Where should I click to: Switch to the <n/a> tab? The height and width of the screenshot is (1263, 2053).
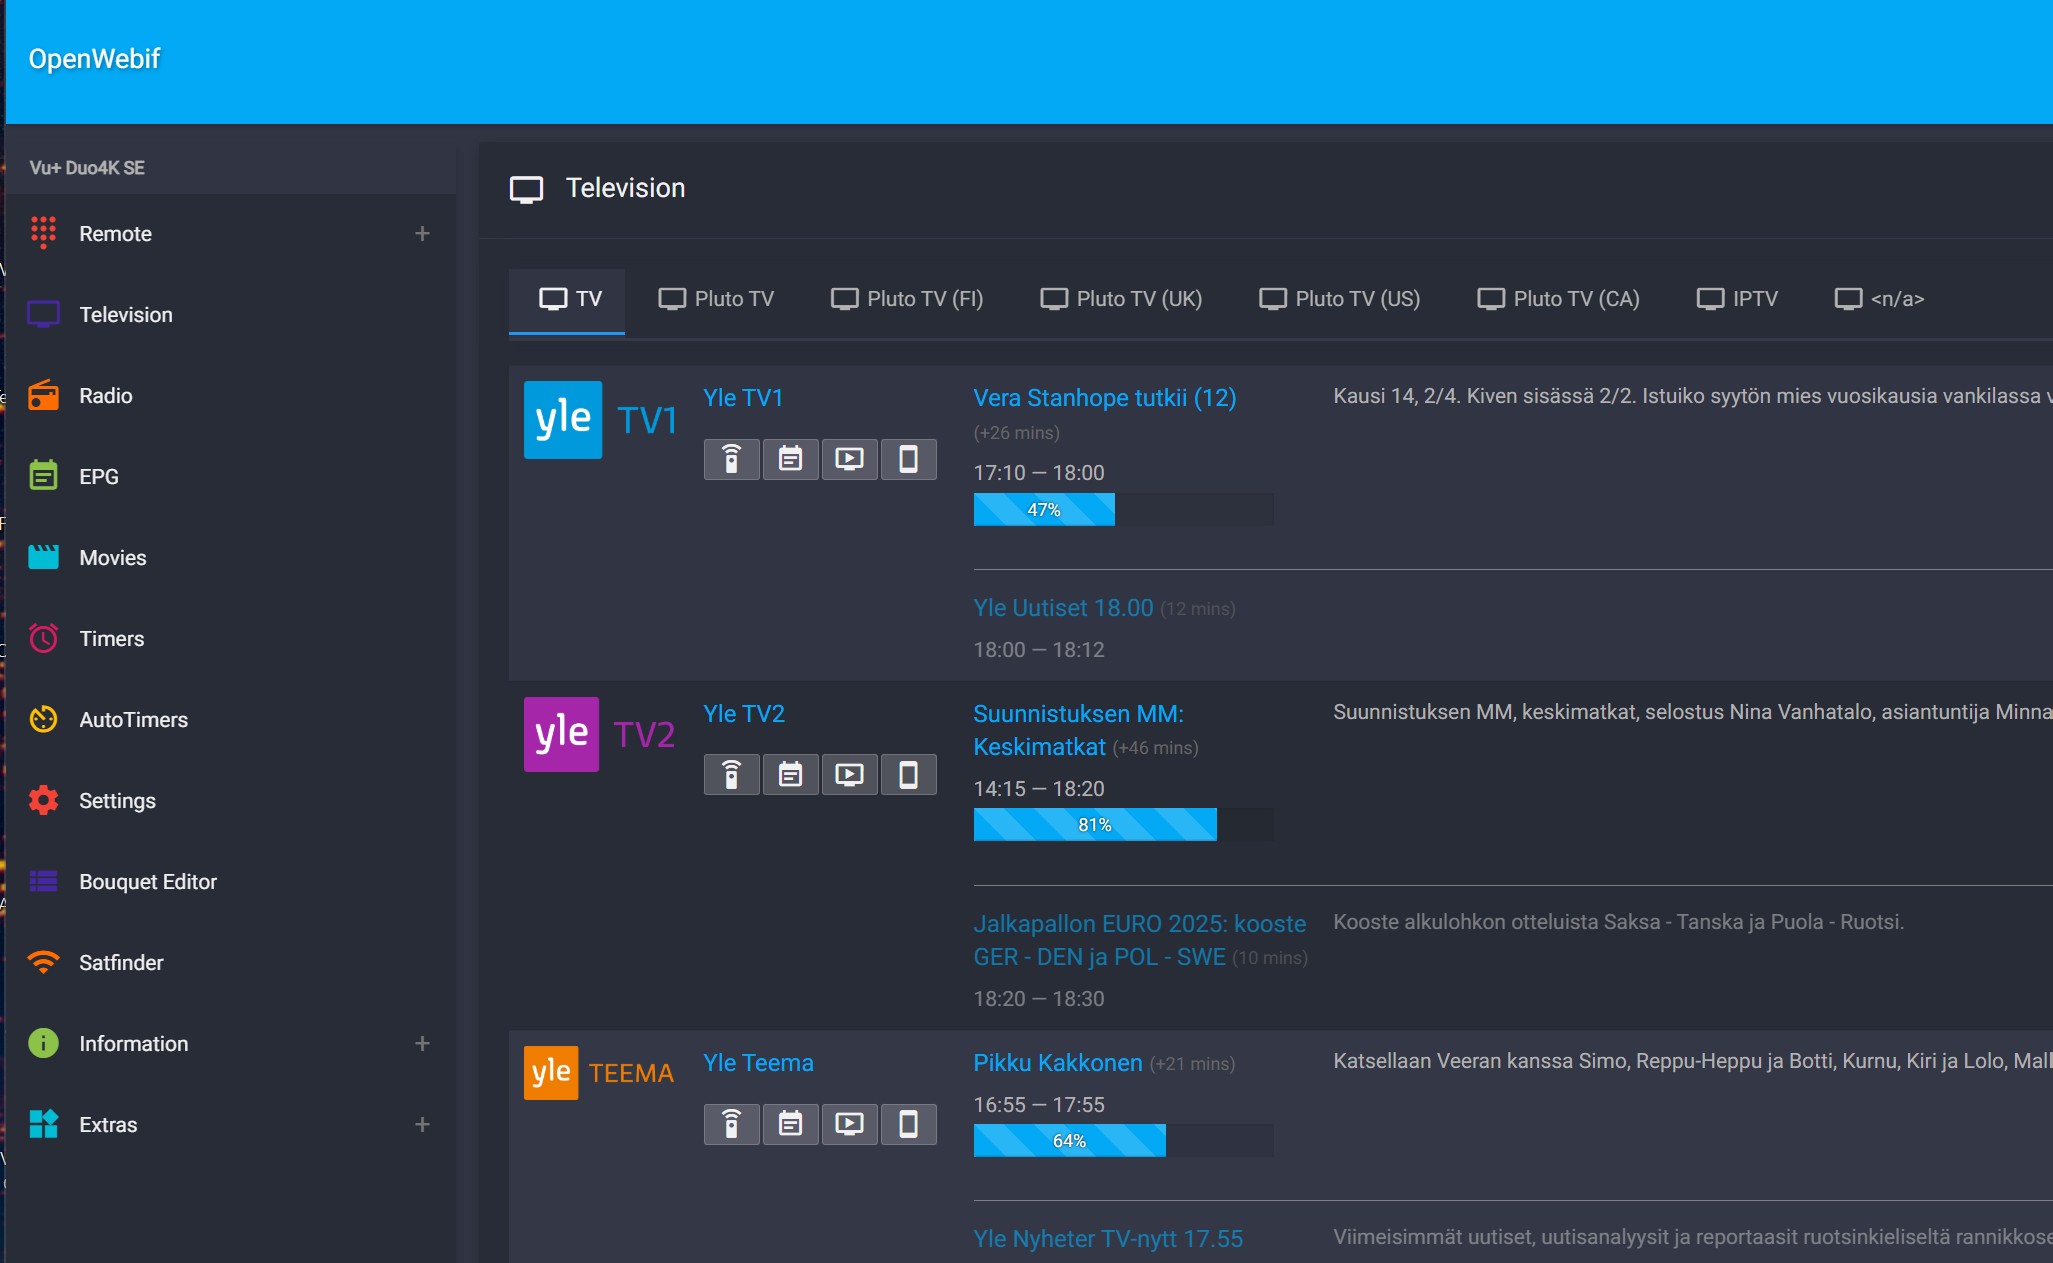point(1879,299)
